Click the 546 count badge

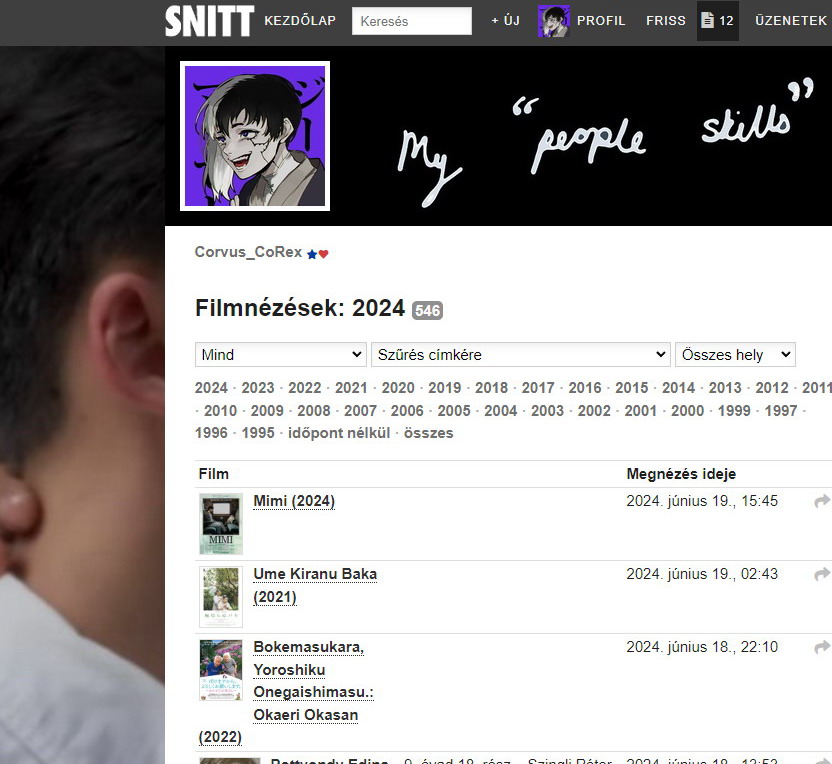[x=428, y=310]
